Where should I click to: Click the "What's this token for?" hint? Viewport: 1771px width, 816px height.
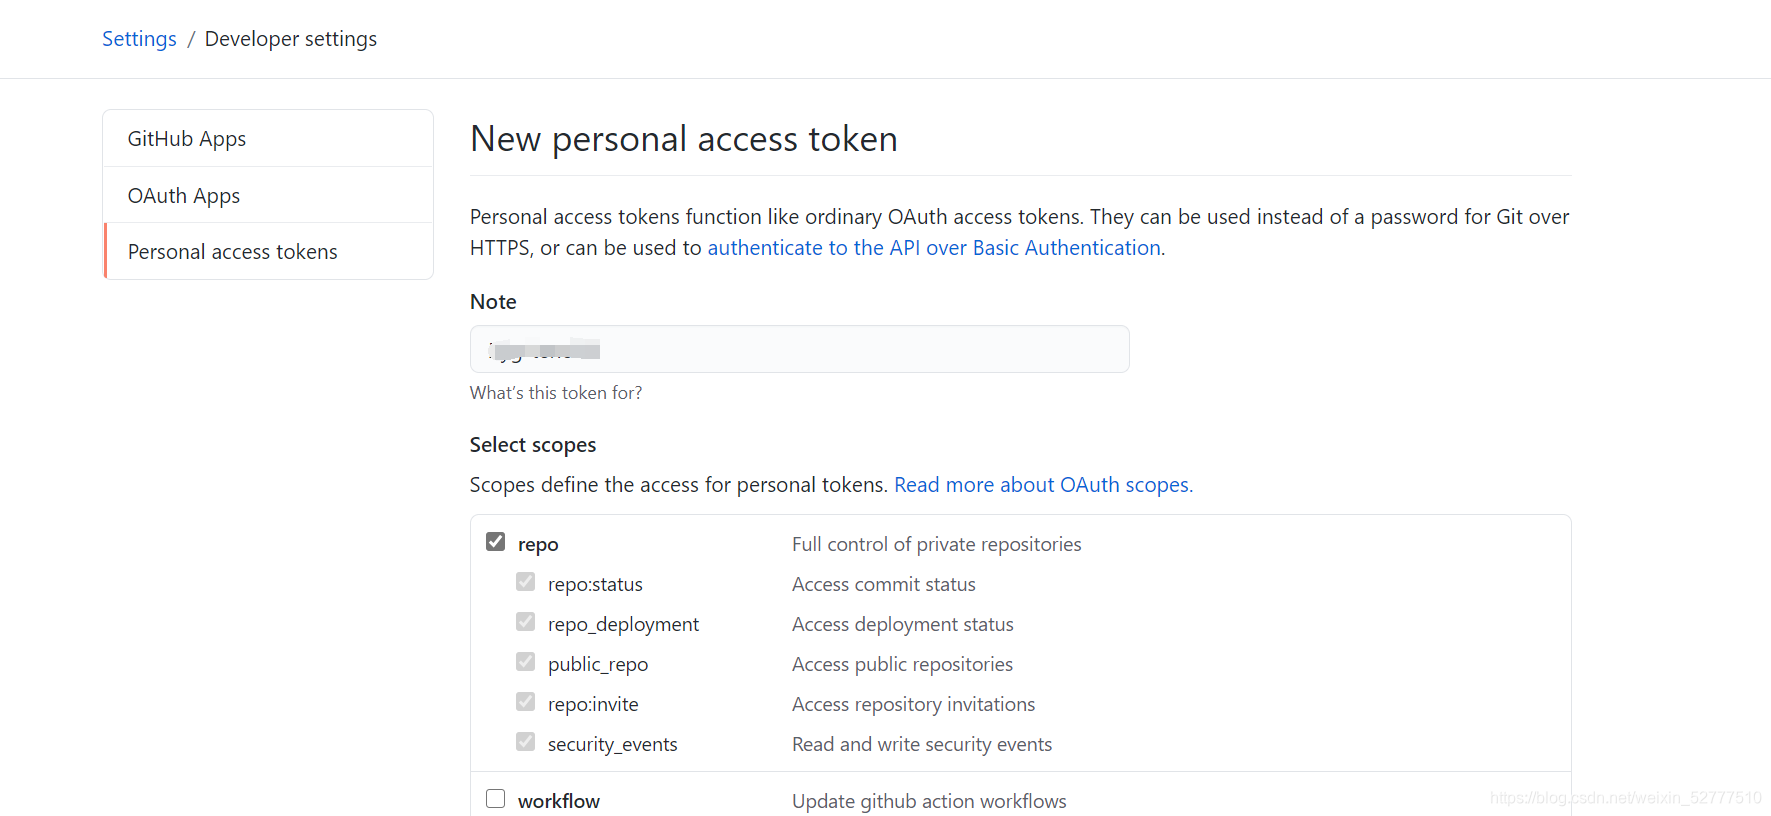(x=556, y=393)
